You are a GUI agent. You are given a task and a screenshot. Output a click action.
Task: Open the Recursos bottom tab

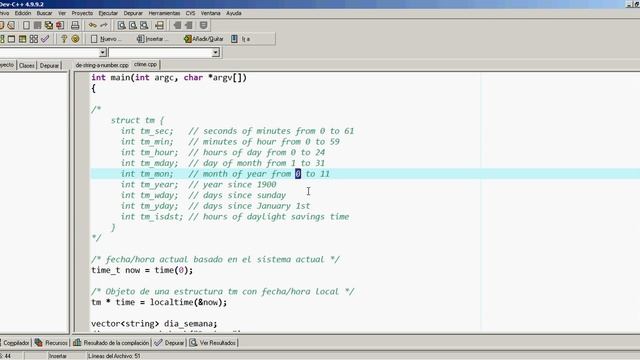(51, 343)
